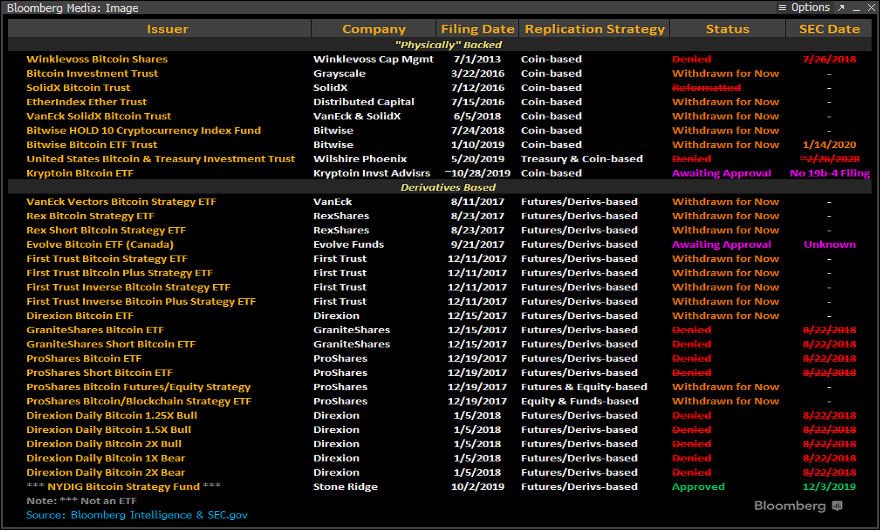Close the Bloomberg Media window
Screen dimensions: 880x530
pos(871,8)
